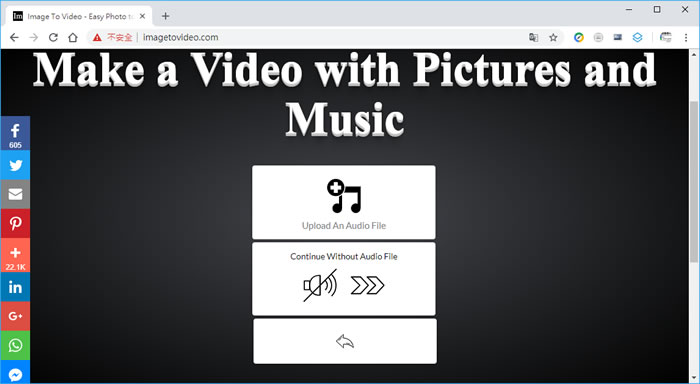Open more share options via the plus icon
This screenshot has height=384, width=700.
[x=15, y=255]
